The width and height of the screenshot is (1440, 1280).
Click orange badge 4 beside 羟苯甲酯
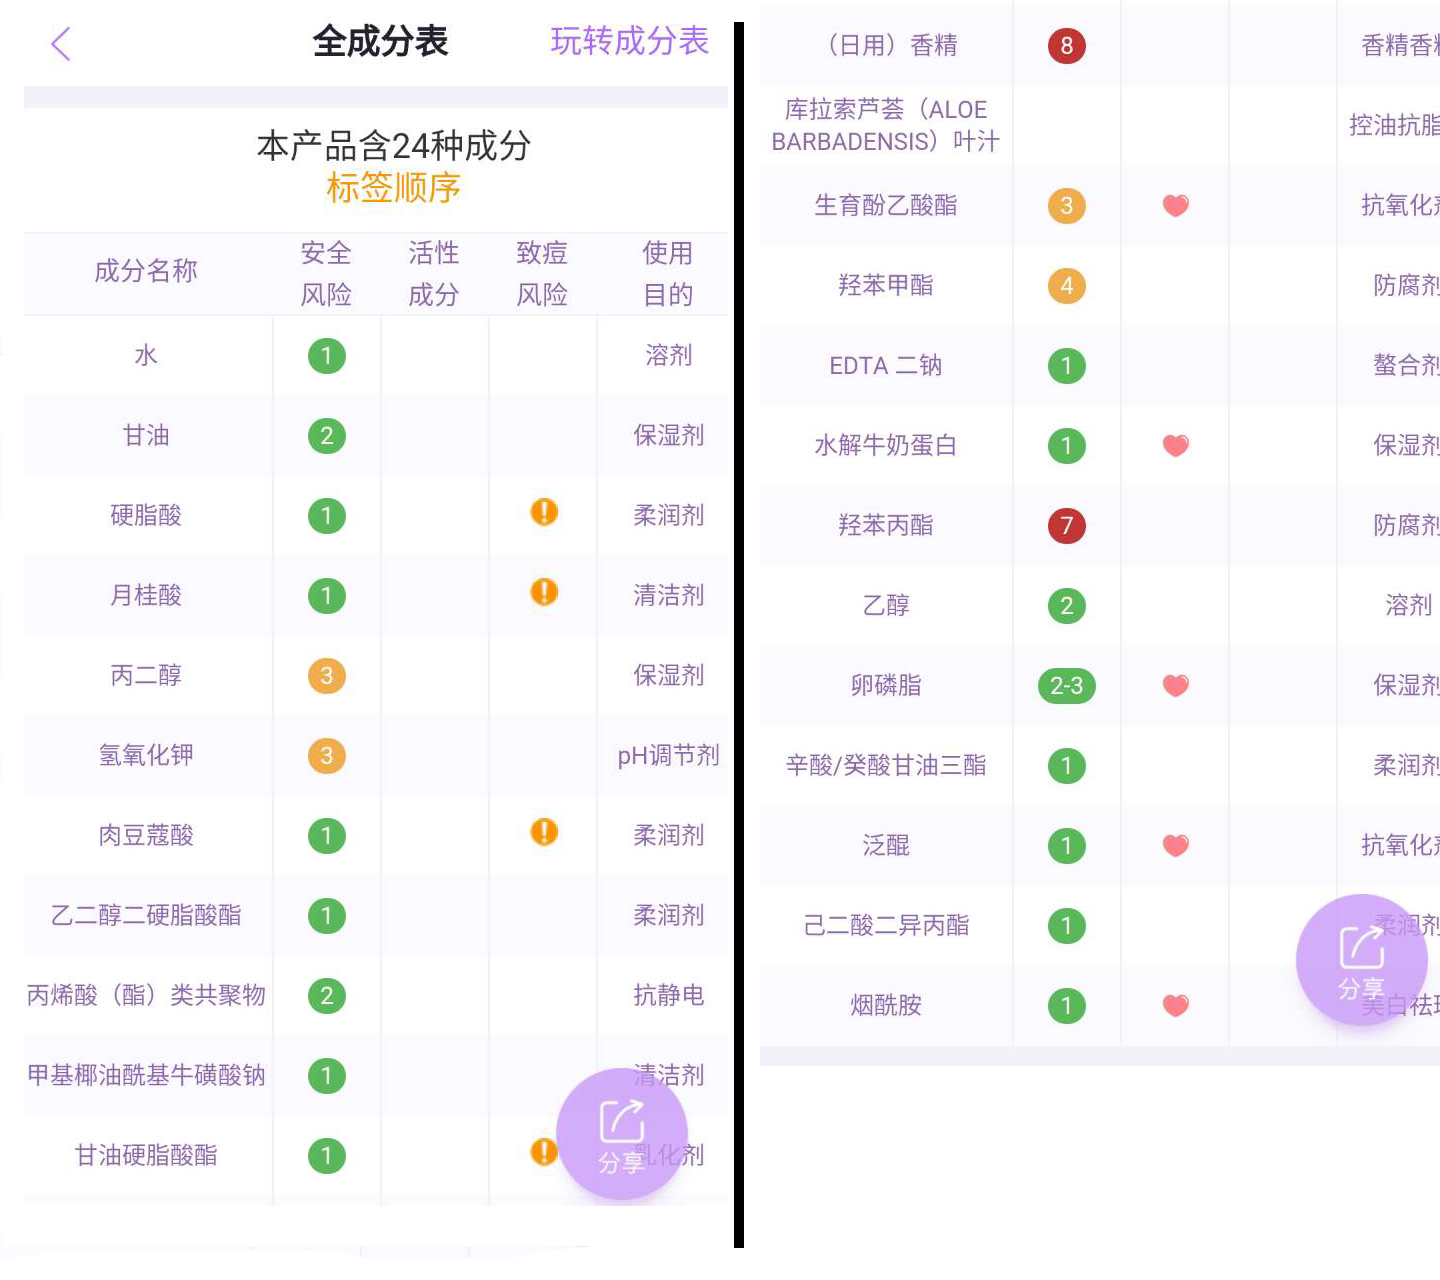point(1066,285)
